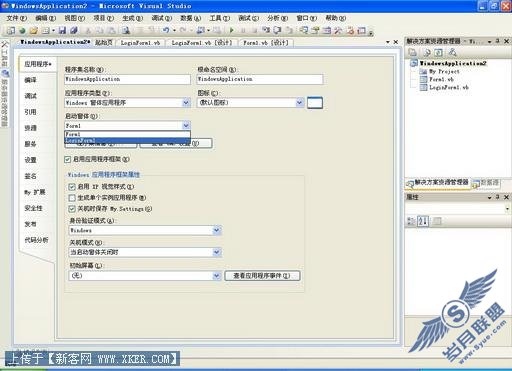Open the Security settings page
The width and height of the screenshot is (512, 371).
(33, 208)
